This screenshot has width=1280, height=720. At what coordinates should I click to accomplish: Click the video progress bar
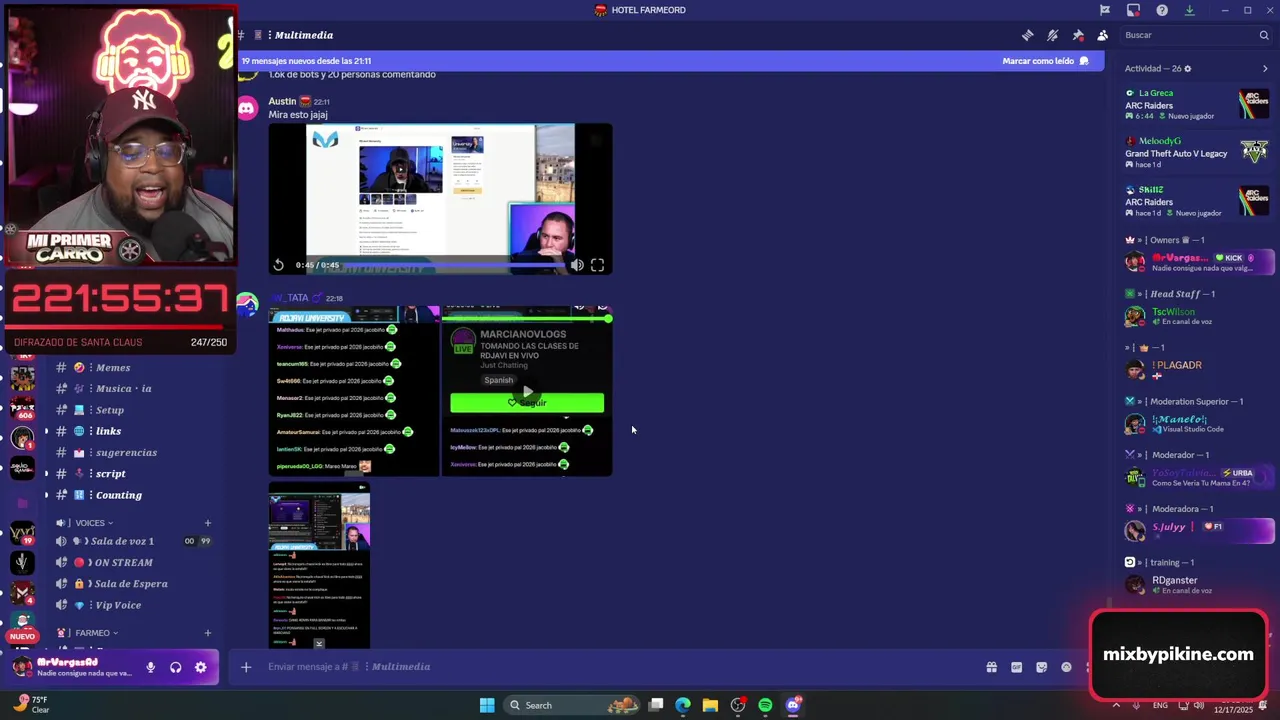[454, 265]
